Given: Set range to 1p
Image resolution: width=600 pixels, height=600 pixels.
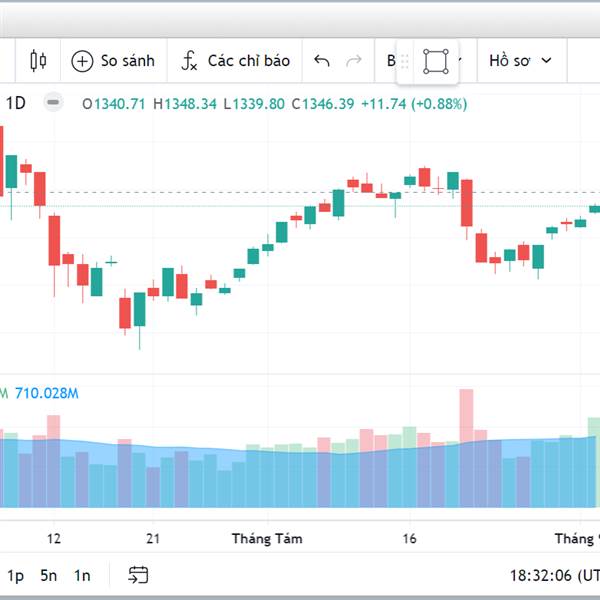Looking at the screenshot, I should tap(15, 576).
